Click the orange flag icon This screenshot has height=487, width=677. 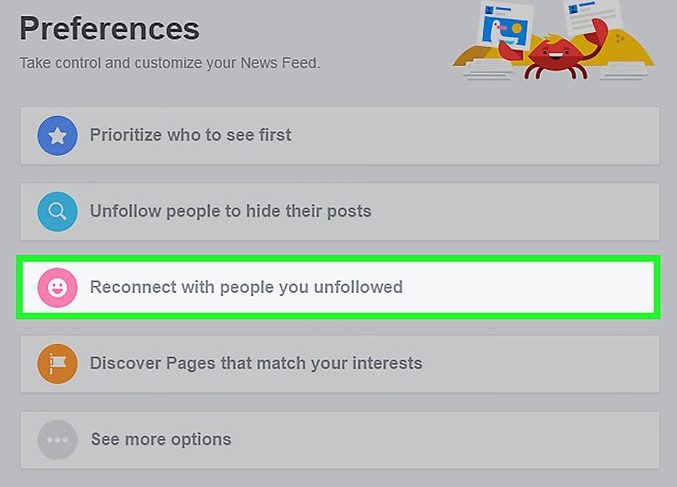[x=57, y=364]
